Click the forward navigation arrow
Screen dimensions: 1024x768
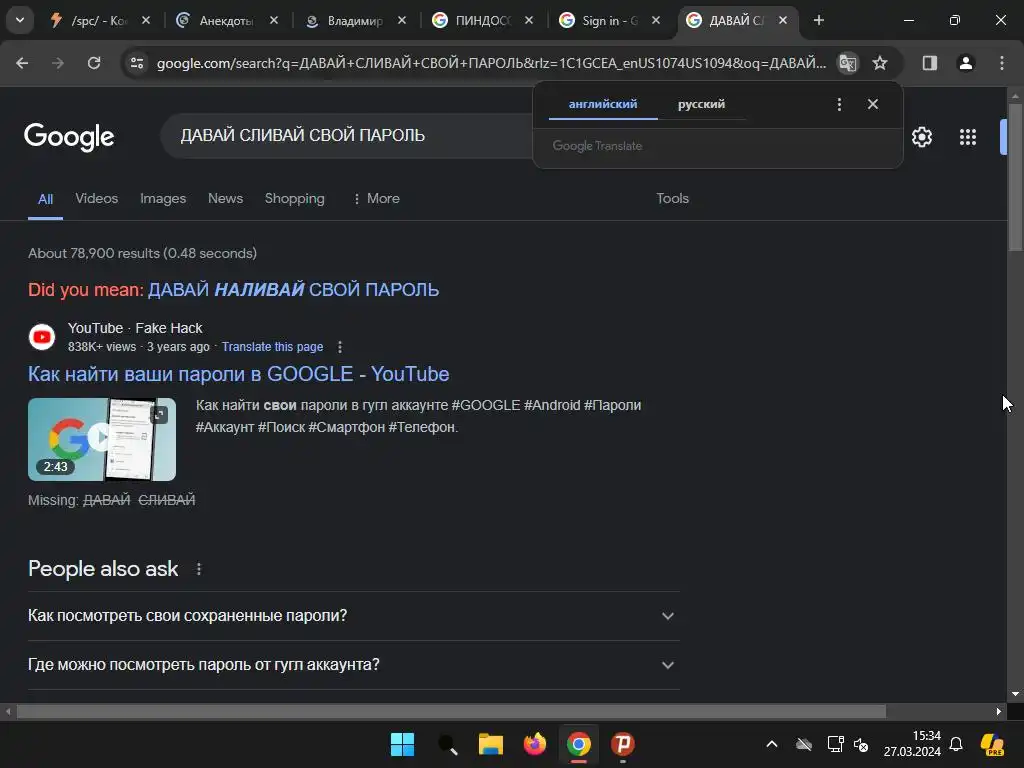click(x=58, y=63)
